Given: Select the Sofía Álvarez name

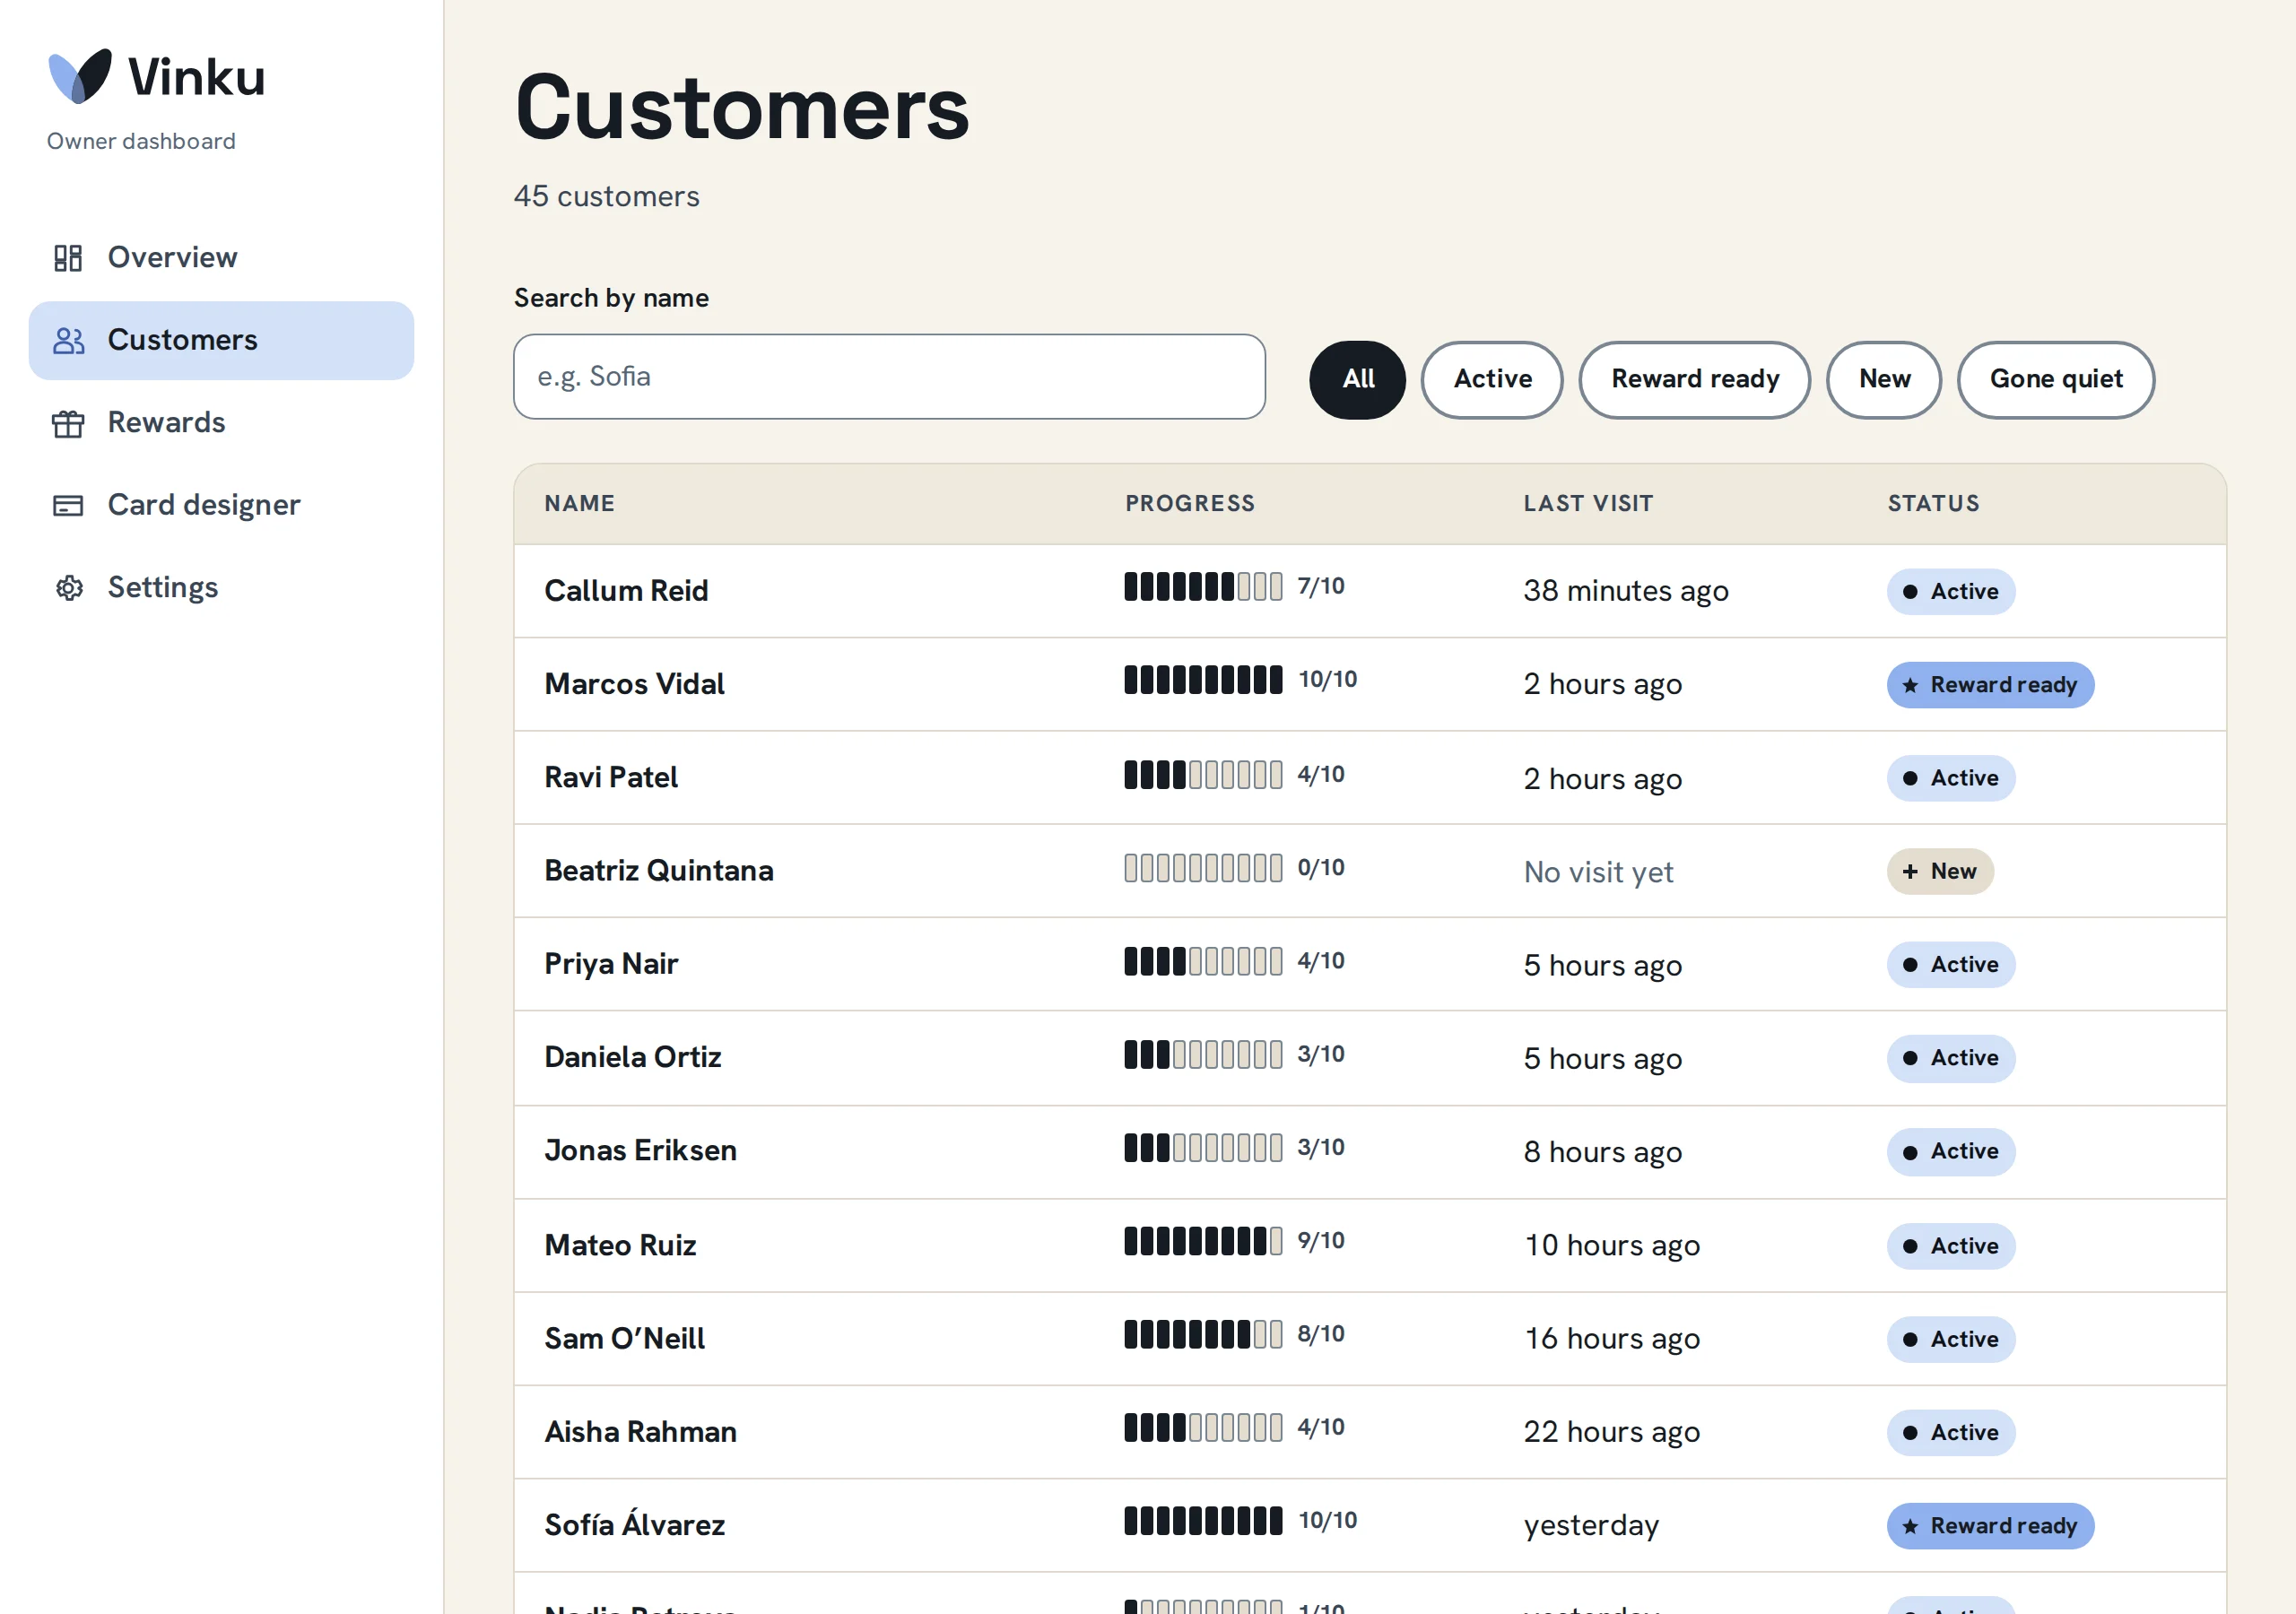Looking at the screenshot, I should click(x=634, y=1524).
